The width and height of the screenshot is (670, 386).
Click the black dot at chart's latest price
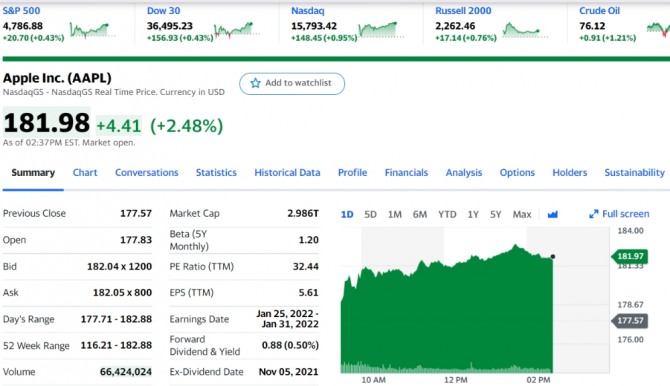click(x=553, y=256)
